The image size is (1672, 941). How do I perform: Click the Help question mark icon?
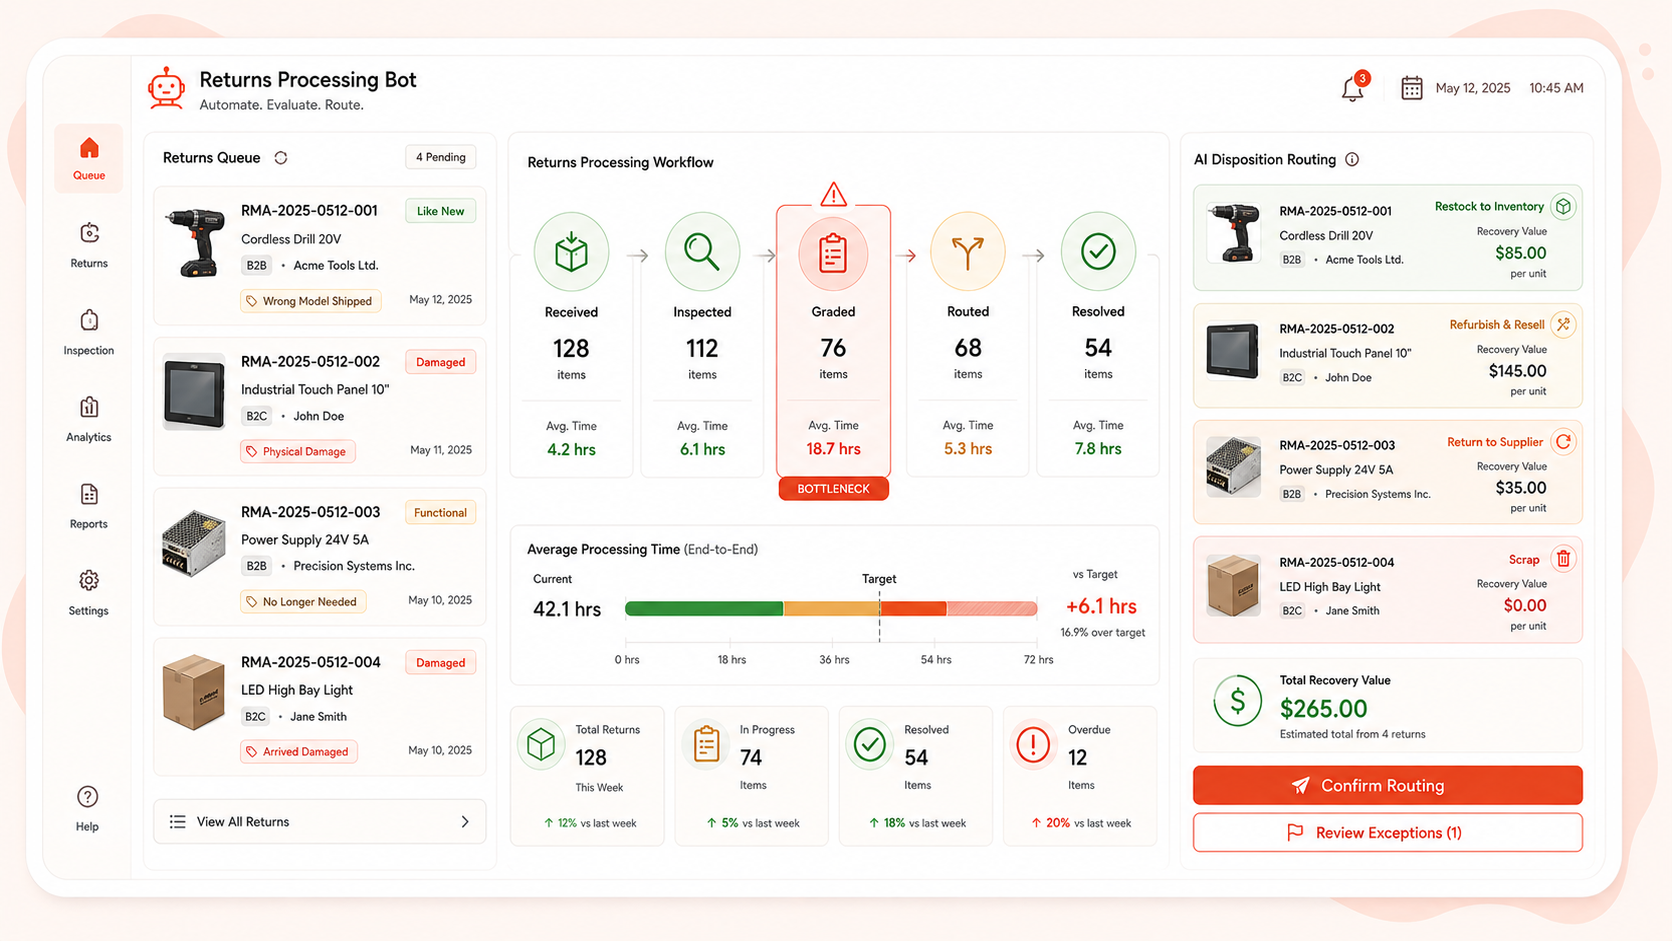coord(88,797)
